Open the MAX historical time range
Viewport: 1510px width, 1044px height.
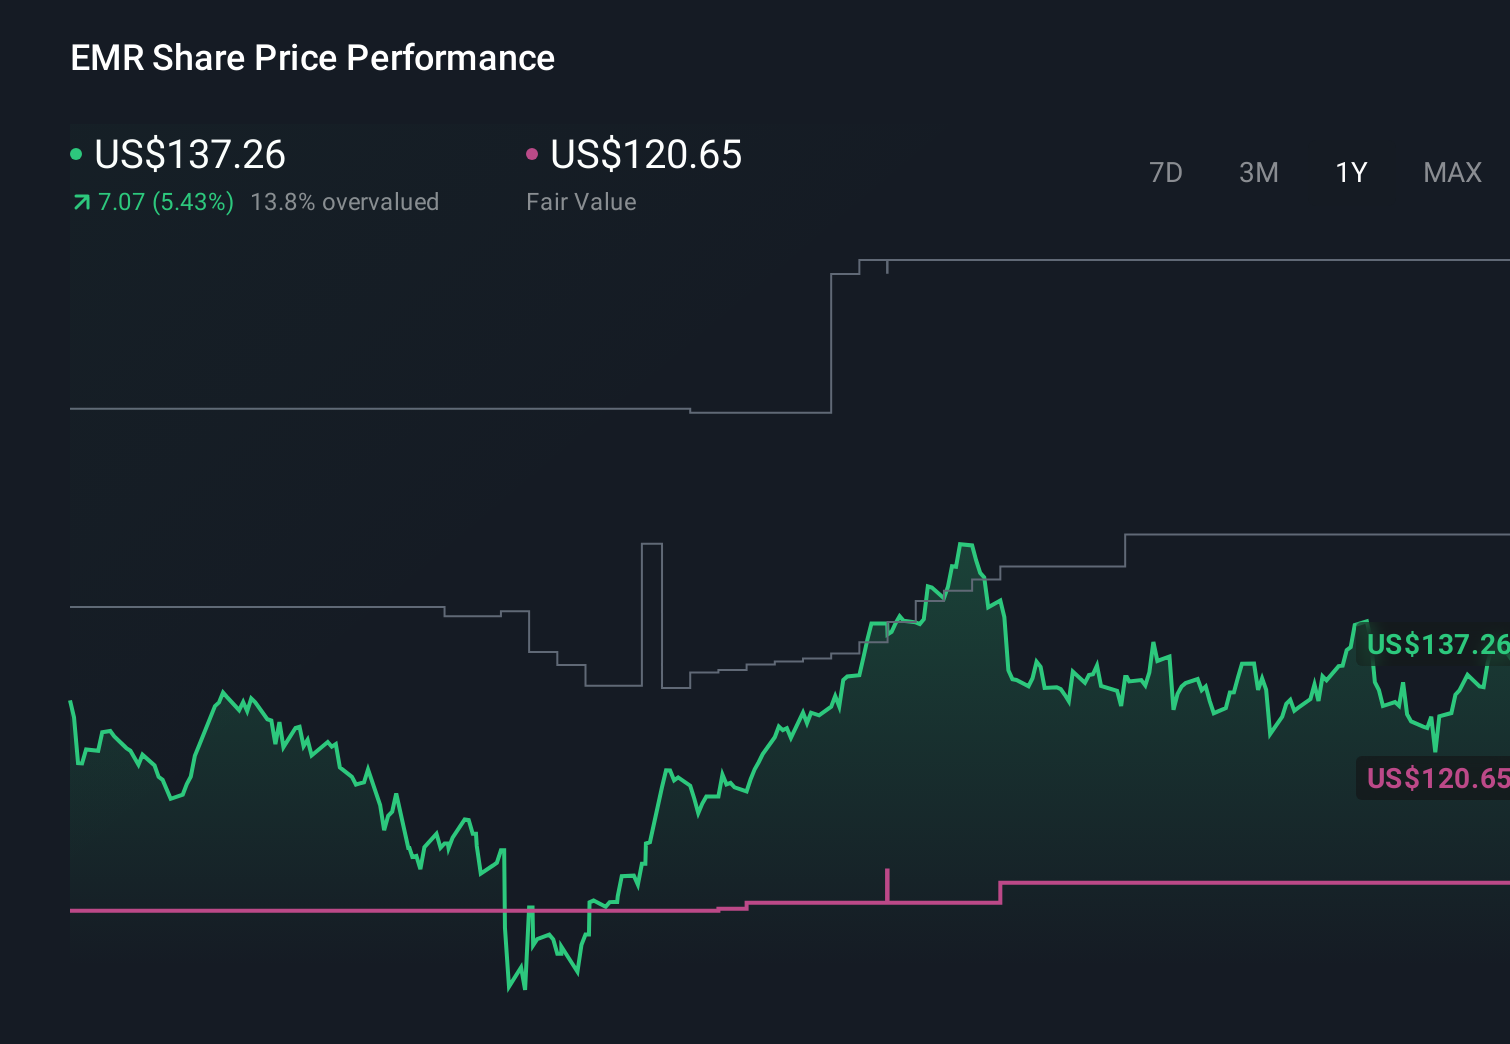click(x=1452, y=172)
